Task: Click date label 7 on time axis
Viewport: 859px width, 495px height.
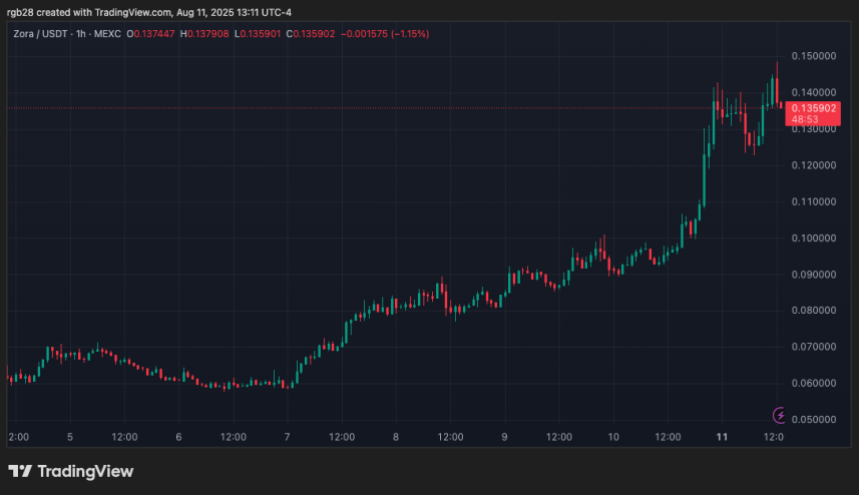Action: pyautogui.click(x=287, y=437)
